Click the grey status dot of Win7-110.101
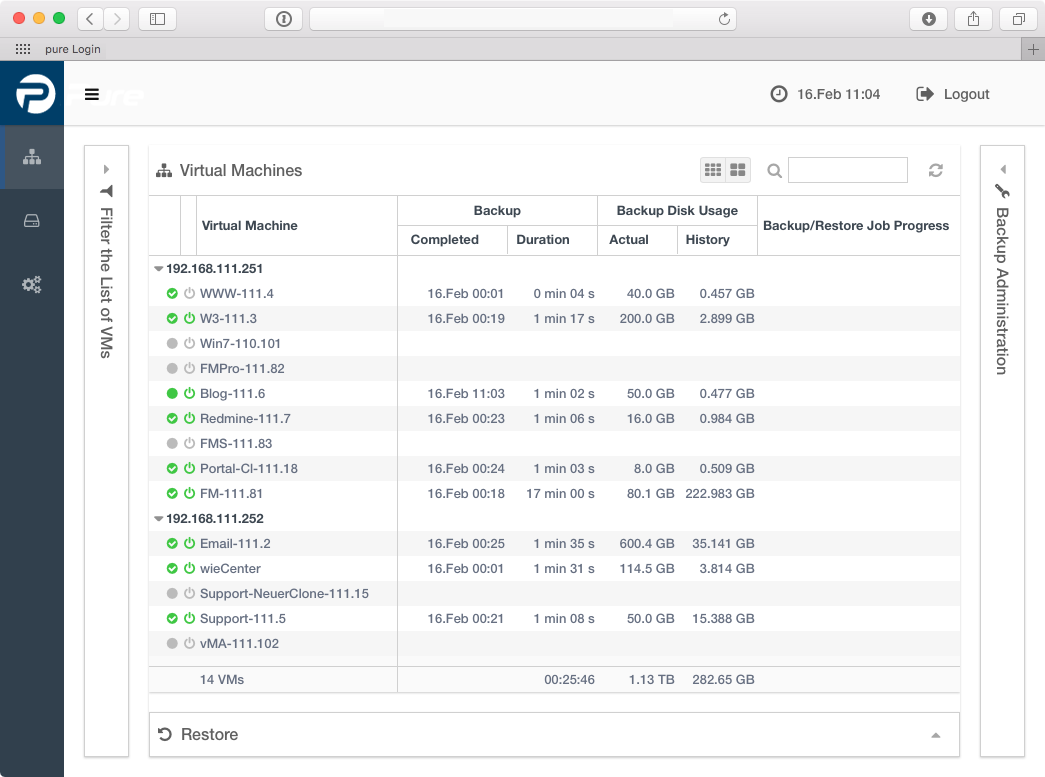Screen dimensions: 1045x777 click(x=172, y=343)
